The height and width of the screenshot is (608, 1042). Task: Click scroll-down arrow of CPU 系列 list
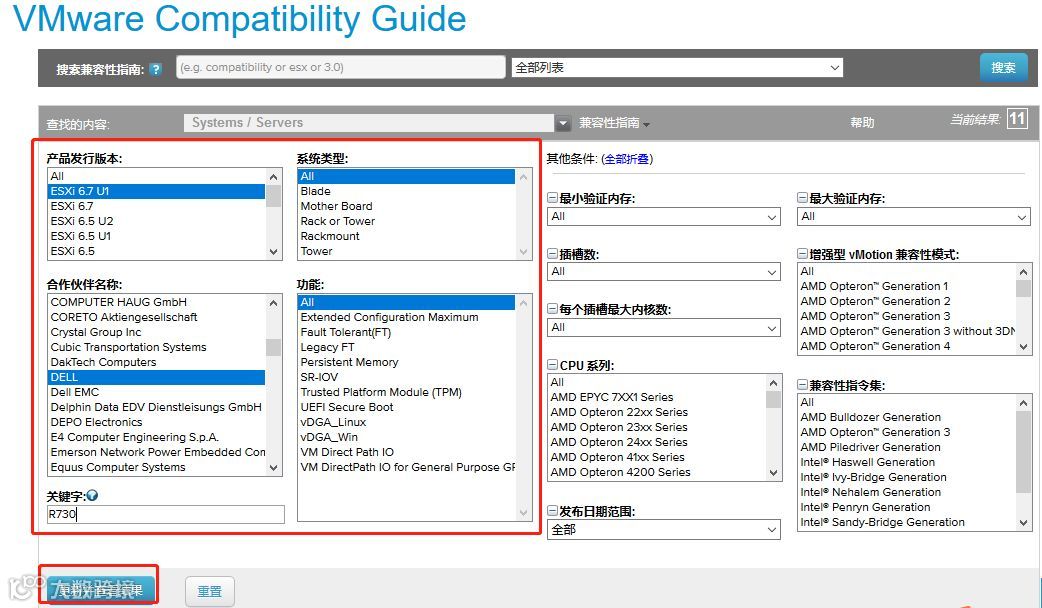point(774,472)
